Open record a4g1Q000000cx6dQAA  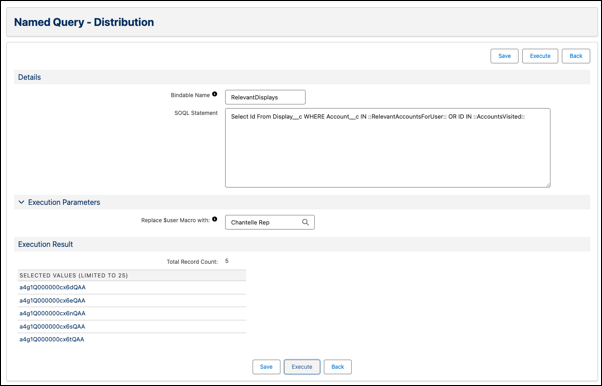point(53,287)
